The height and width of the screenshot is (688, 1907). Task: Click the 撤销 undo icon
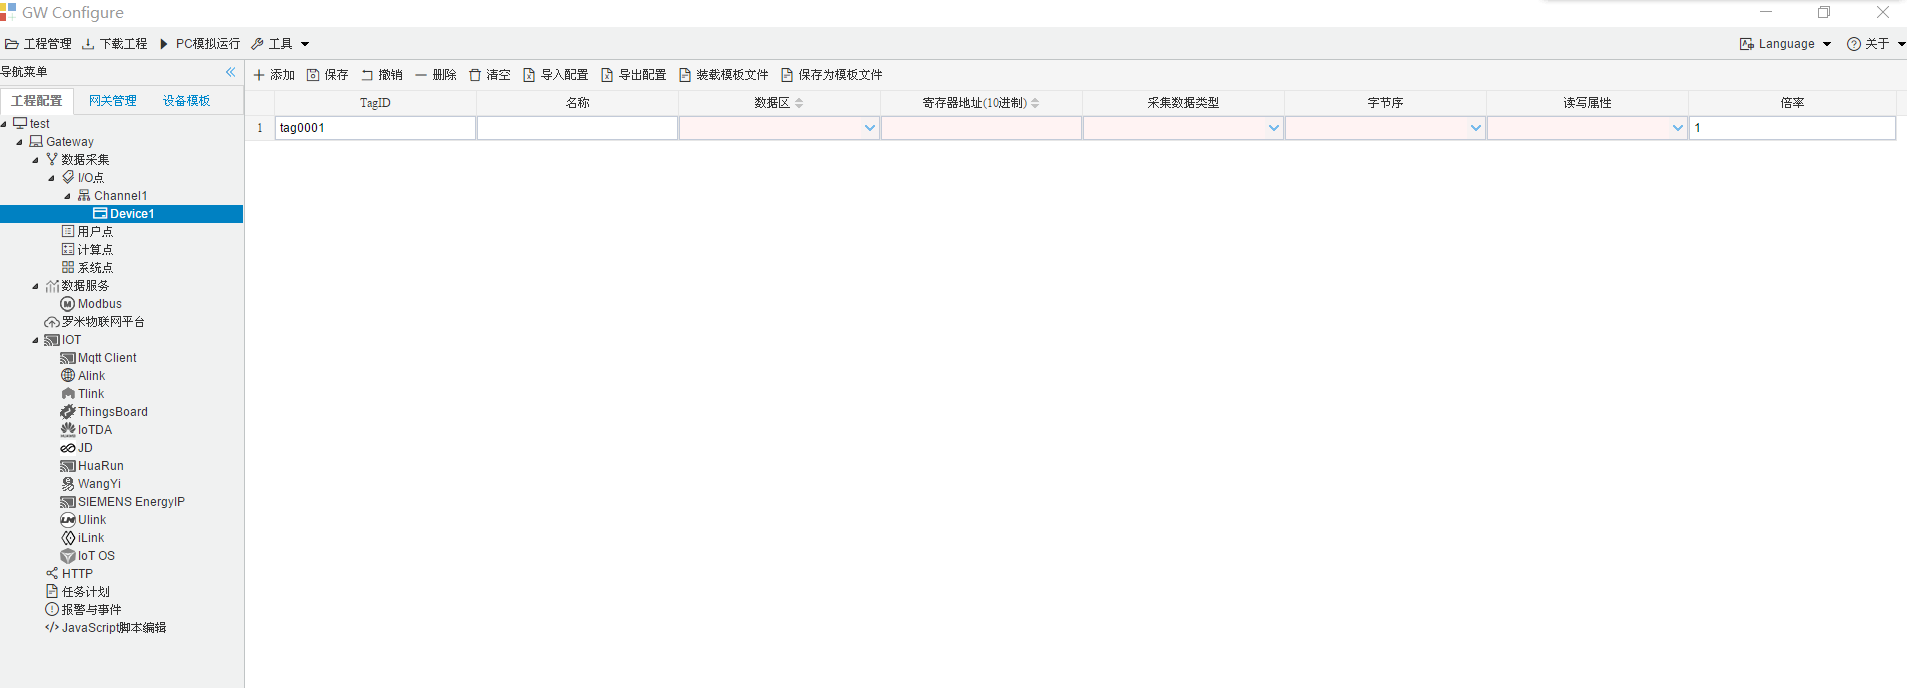click(x=367, y=75)
